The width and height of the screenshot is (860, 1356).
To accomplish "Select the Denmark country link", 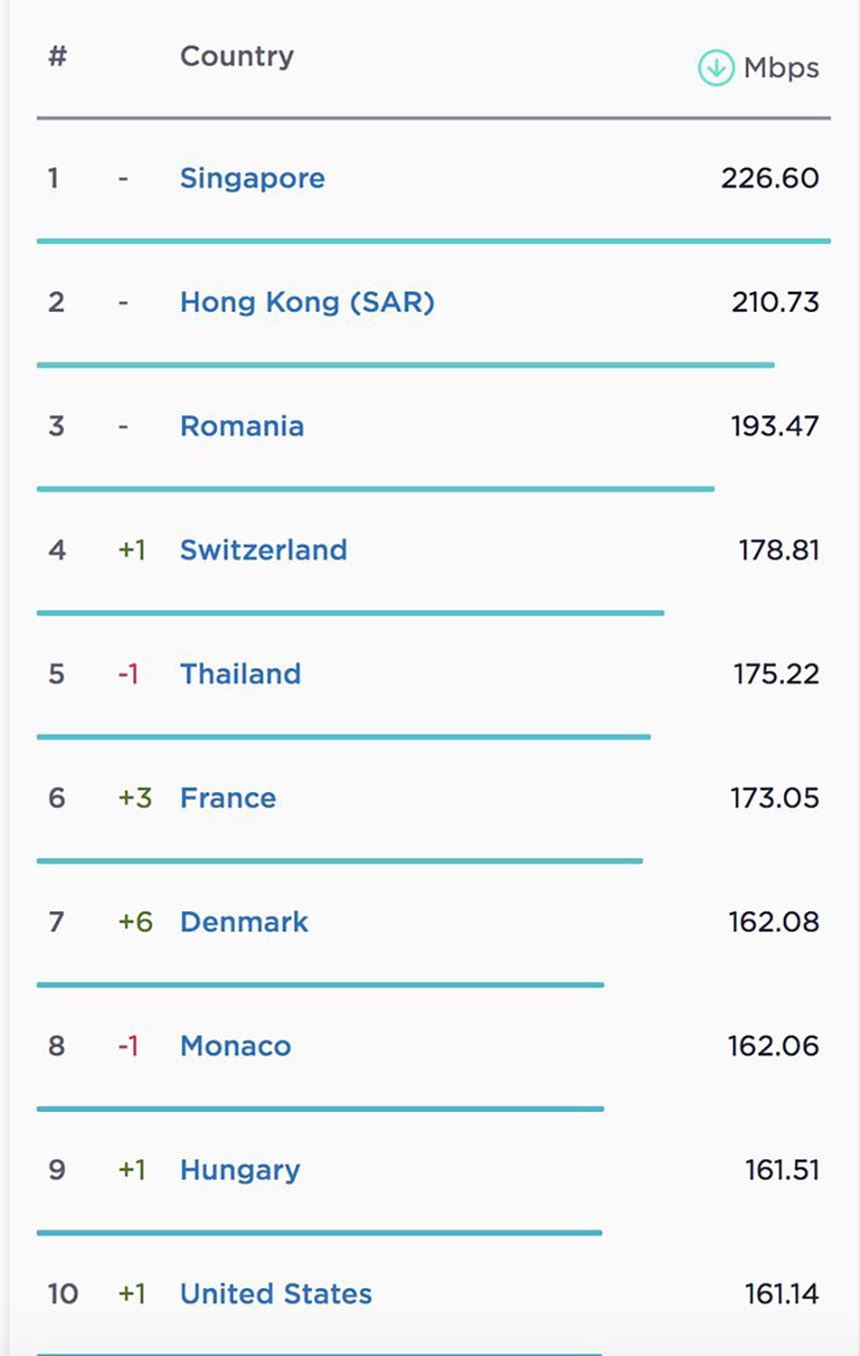I will (x=244, y=923).
